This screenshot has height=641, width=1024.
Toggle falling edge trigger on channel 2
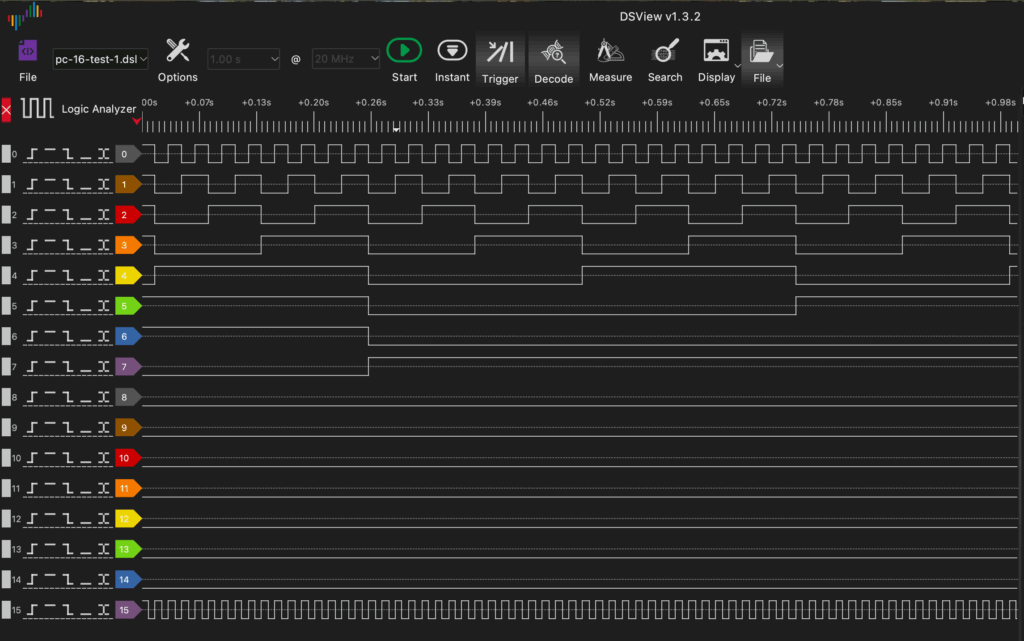point(69,215)
